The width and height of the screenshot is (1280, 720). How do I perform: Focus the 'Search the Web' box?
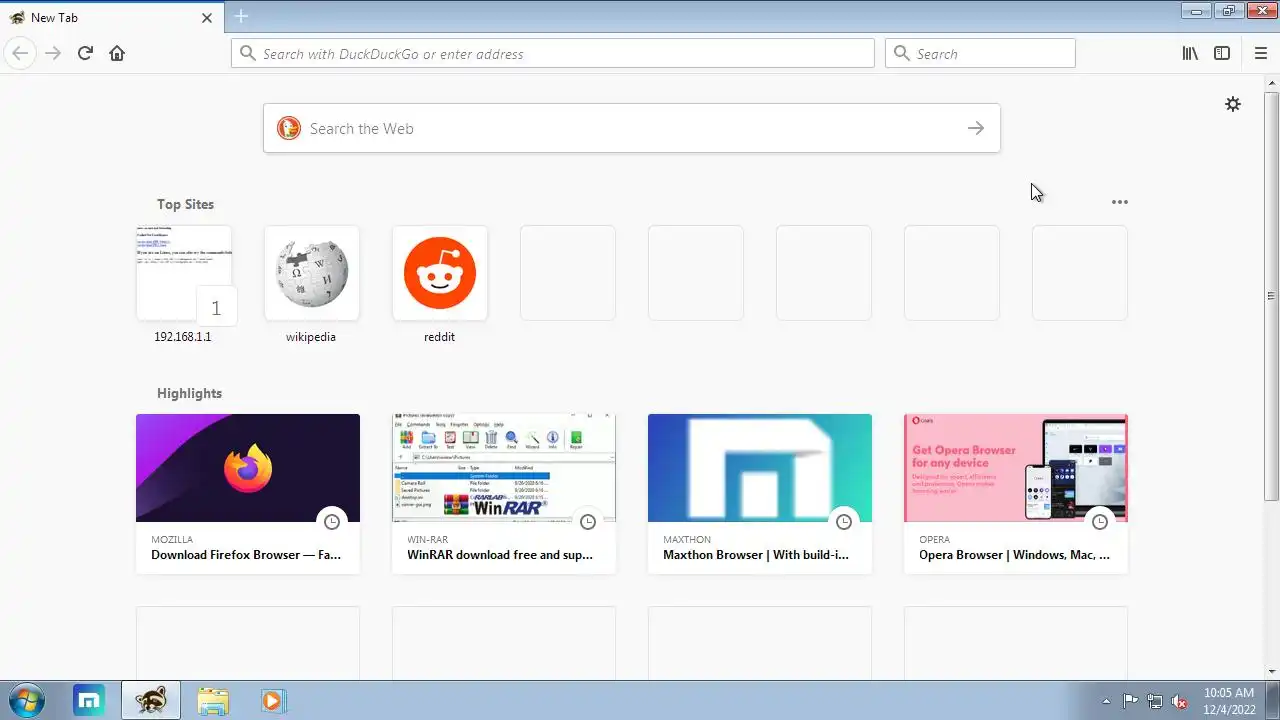coord(632,128)
